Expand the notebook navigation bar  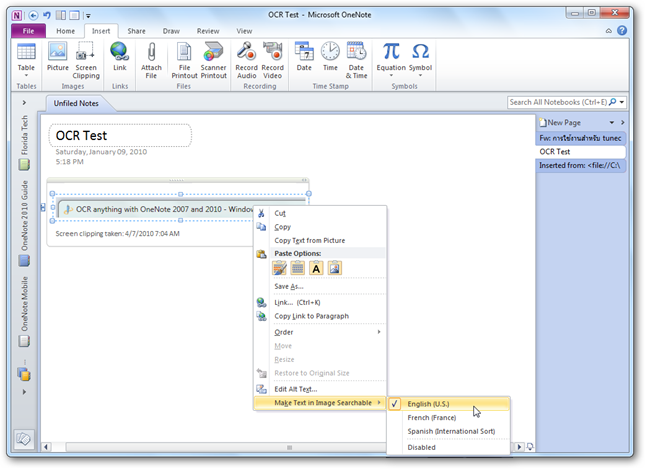pos(24,102)
